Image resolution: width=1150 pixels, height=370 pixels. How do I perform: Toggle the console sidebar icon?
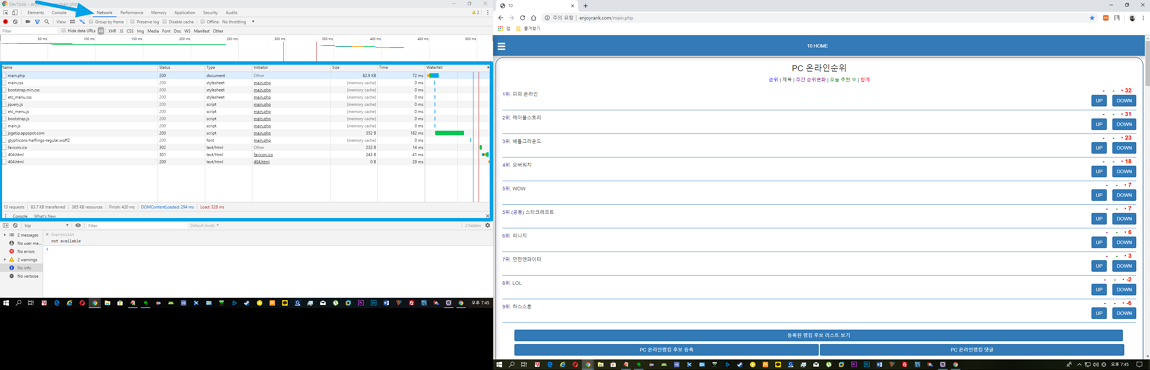click(x=6, y=225)
